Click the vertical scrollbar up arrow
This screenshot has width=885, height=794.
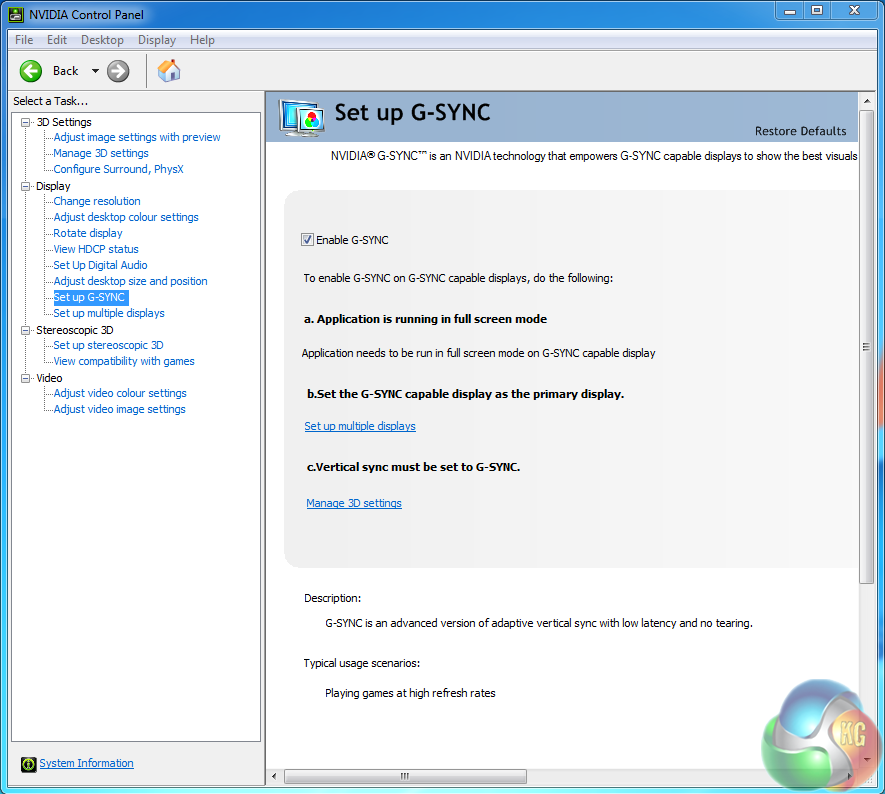(x=866, y=101)
